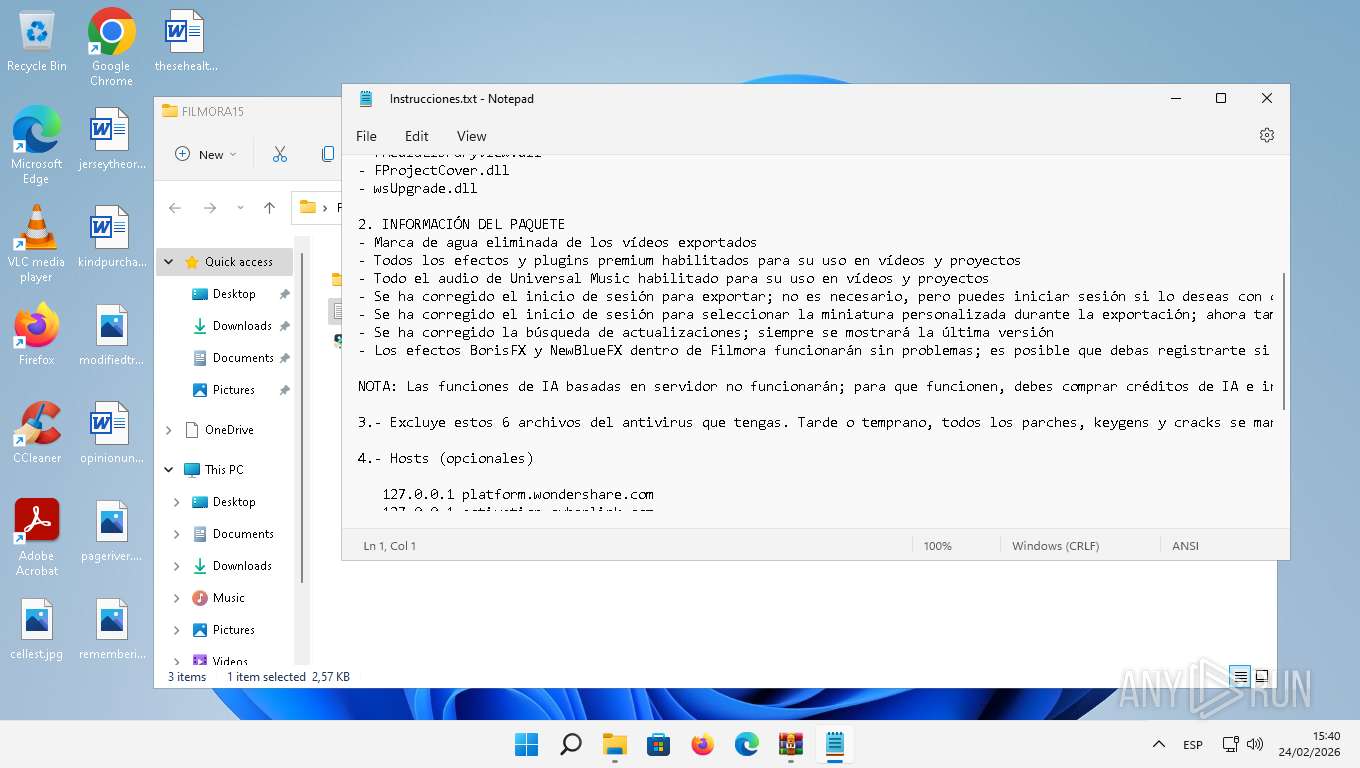Select This PC in navigation pane
The width and height of the screenshot is (1360, 768).
click(224, 470)
